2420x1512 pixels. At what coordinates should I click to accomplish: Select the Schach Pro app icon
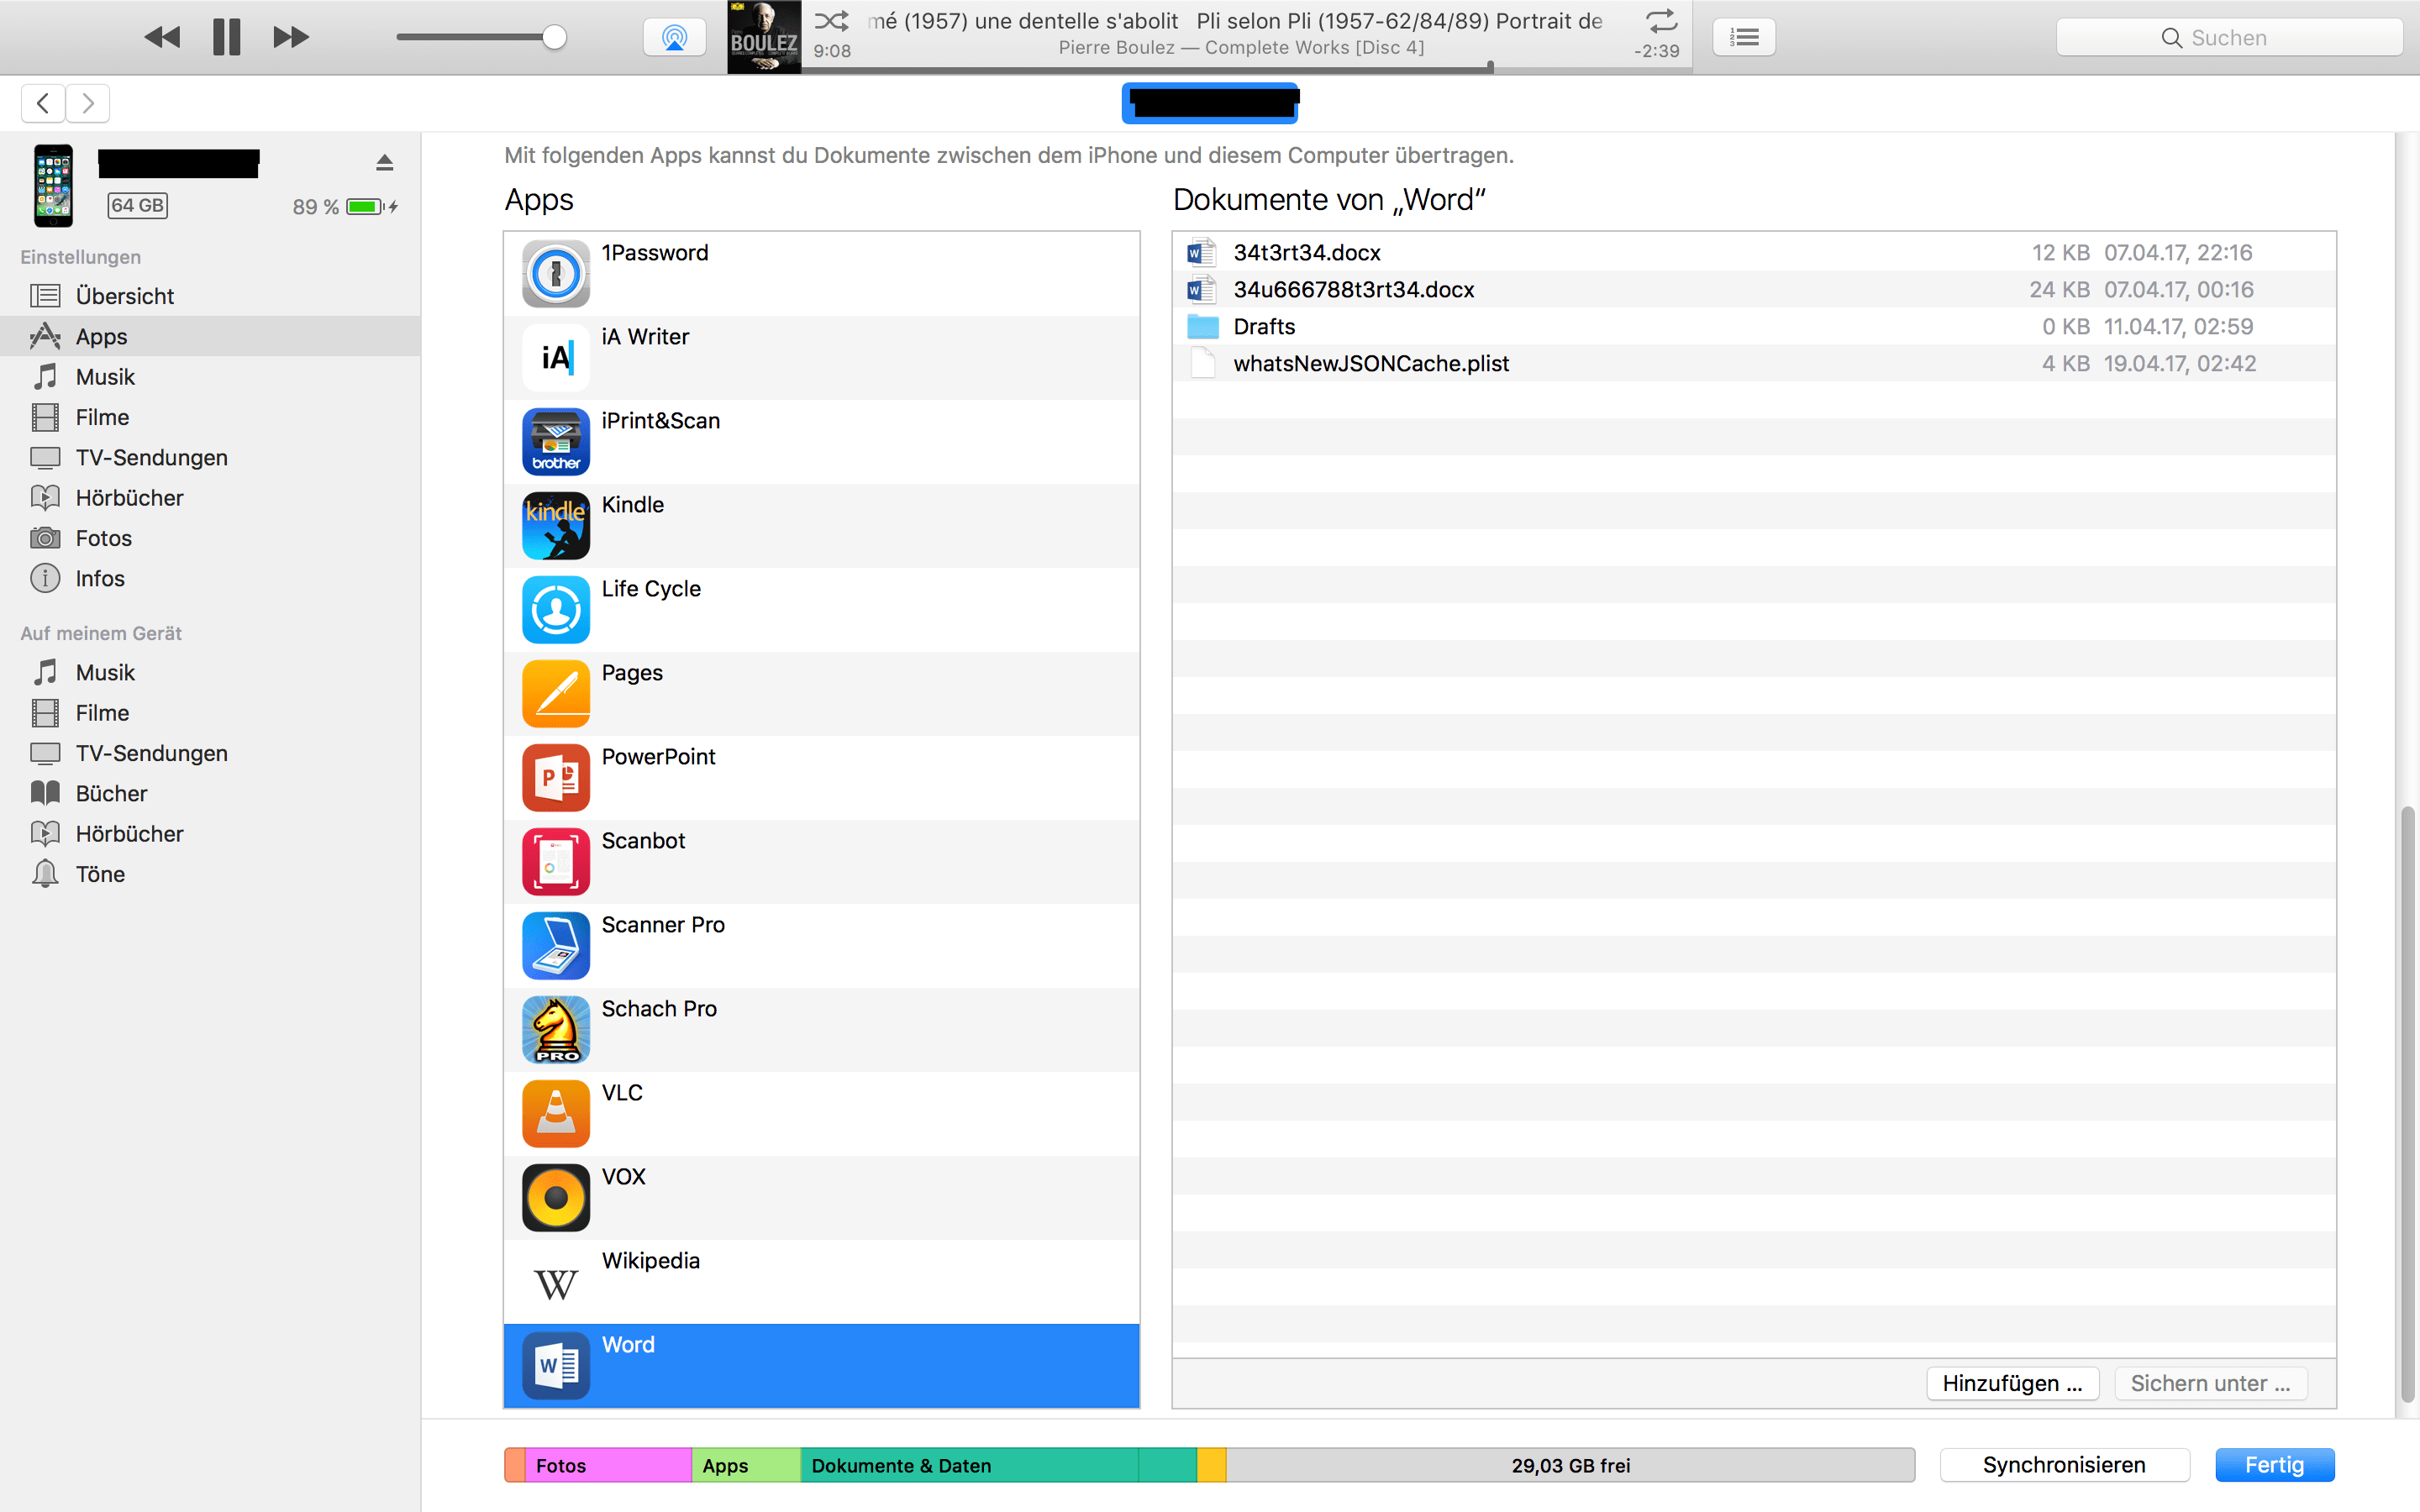tap(556, 1030)
